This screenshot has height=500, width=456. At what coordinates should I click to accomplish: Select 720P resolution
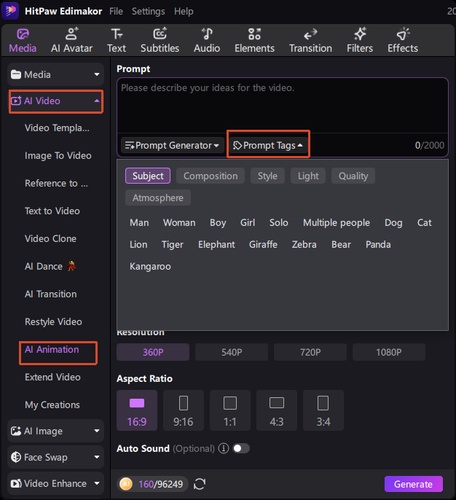click(x=310, y=352)
